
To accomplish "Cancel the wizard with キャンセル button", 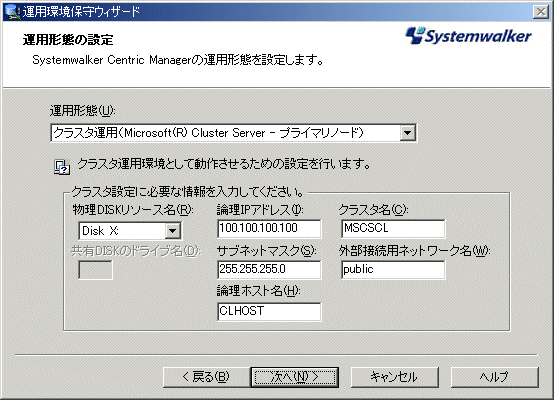I will (394, 377).
